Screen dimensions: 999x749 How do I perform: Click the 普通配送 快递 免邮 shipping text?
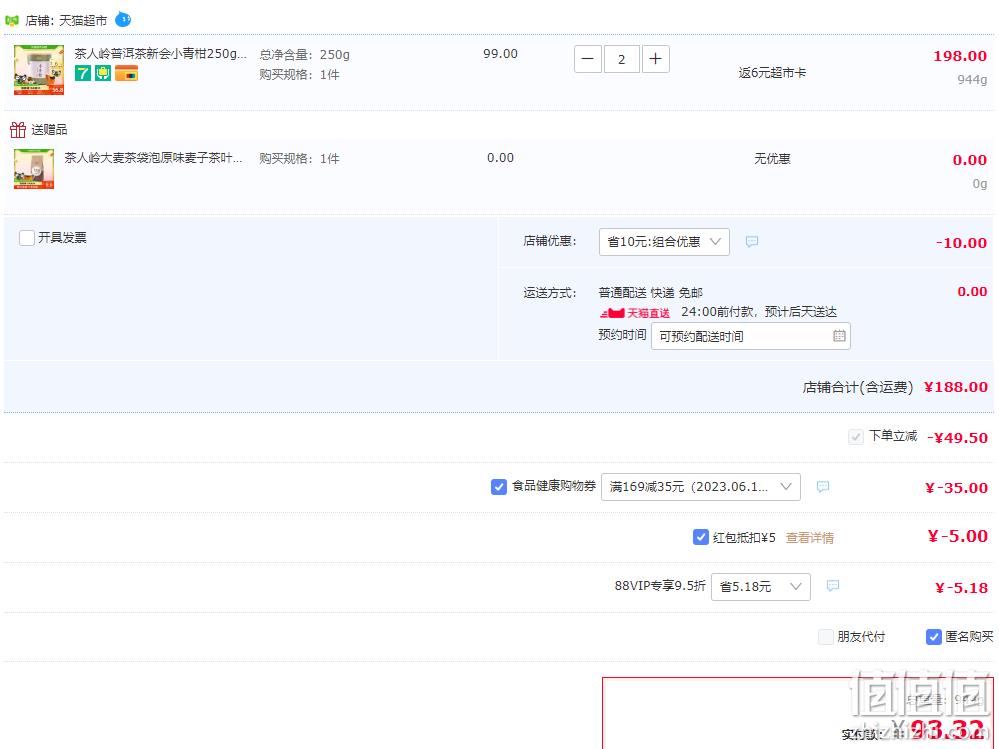(650, 292)
